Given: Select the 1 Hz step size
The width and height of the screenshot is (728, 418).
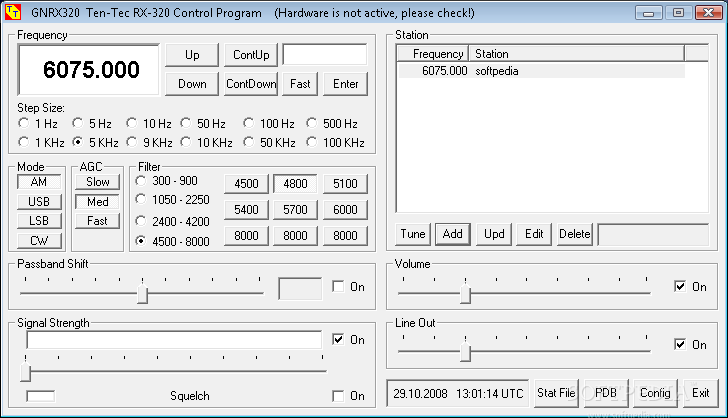Looking at the screenshot, I should [38, 124].
